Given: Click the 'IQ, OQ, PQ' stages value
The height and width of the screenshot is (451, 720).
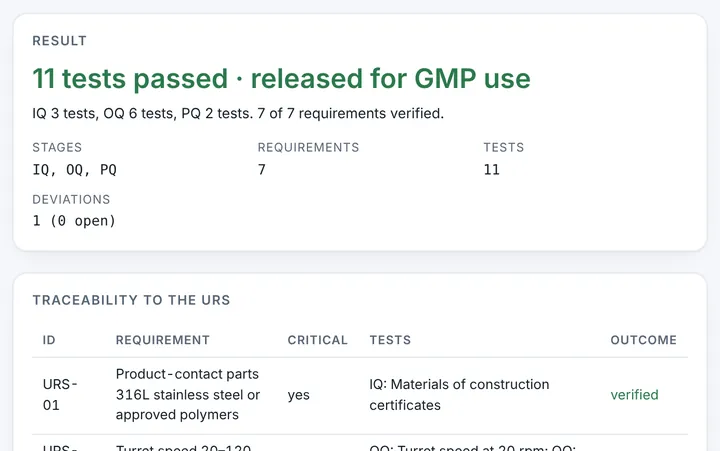Looking at the screenshot, I should tap(74, 170).
